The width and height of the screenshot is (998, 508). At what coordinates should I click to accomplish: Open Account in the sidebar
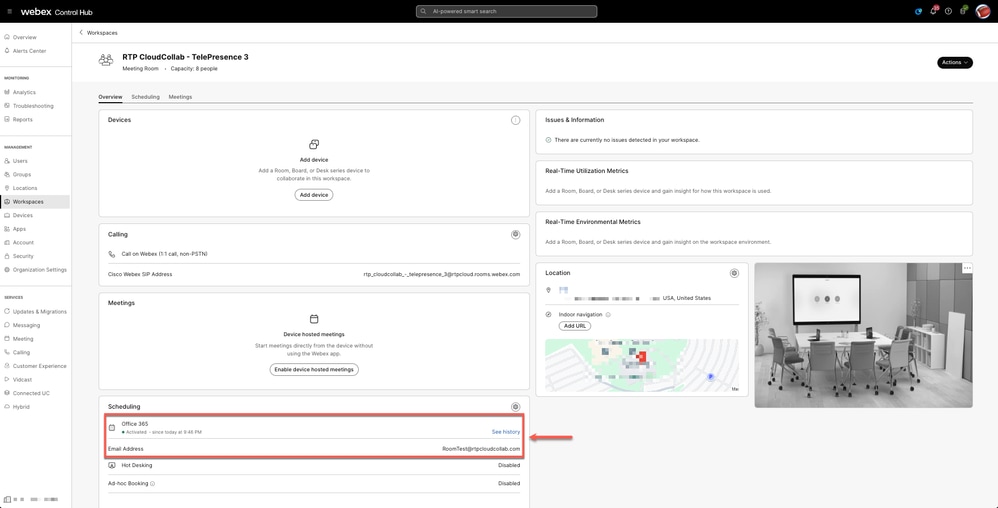point(23,243)
